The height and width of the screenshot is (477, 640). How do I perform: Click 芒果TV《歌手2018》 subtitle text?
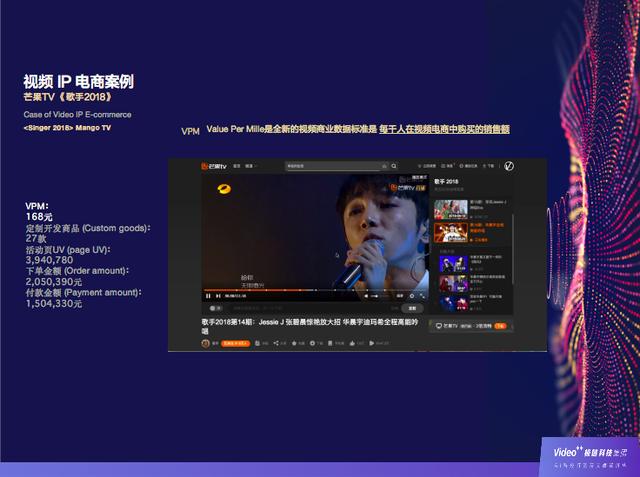point(68,97)
